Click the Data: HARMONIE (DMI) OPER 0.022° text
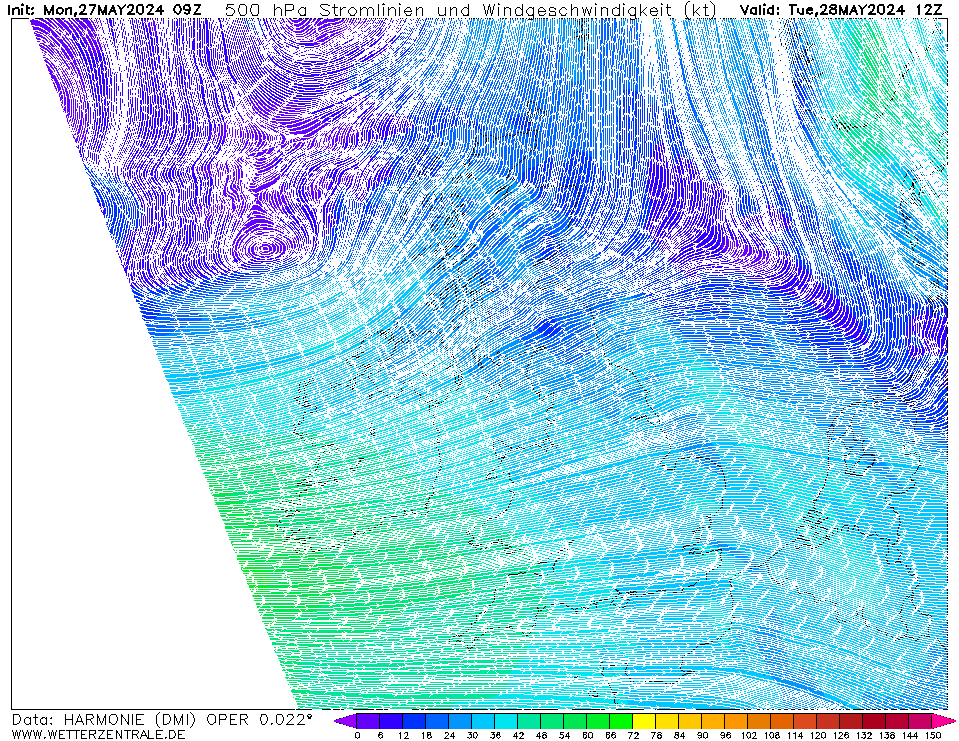Image resolution: width=959 pixels, height=741 pixels. 162,720
